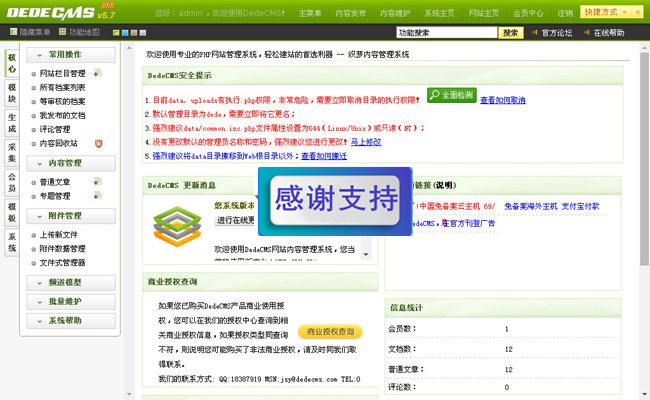Switch to blue theme color swatch
Viewport: 650px width, 400px height.
[125, 33]
